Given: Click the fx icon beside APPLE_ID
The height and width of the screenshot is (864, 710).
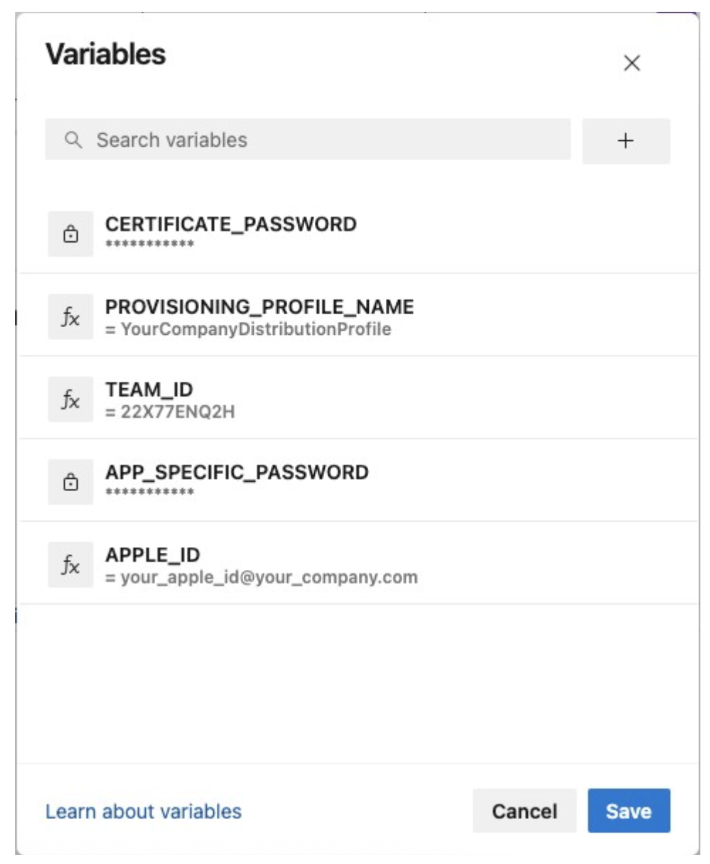Looking at the screenshot, I should click(70, 565).
